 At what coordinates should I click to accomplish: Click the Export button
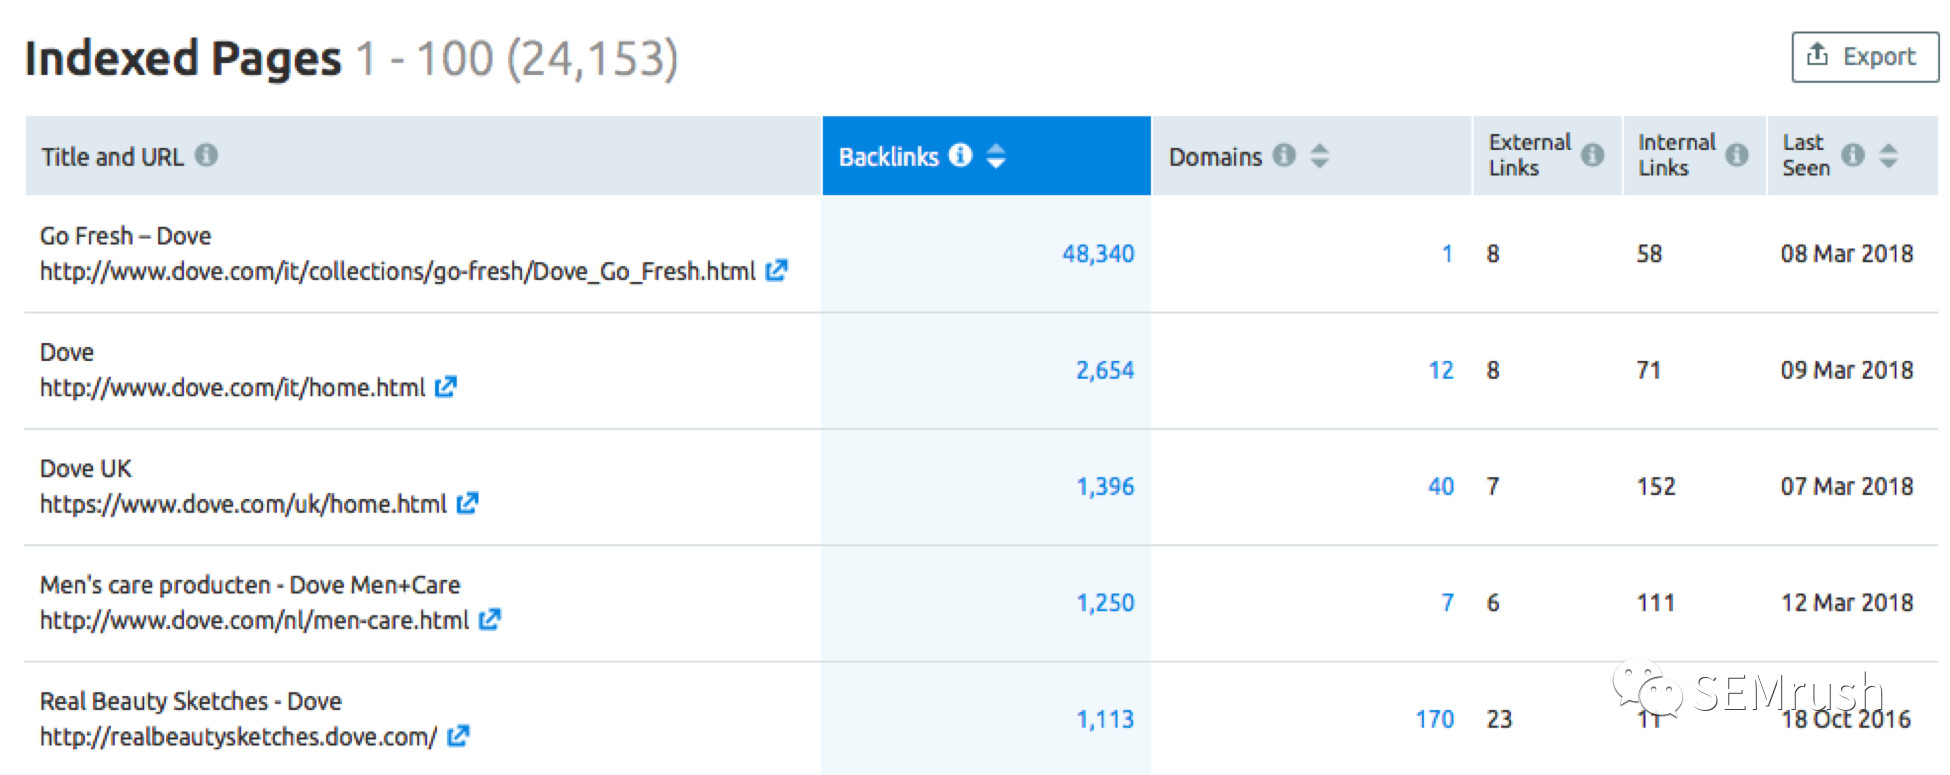pyautogui.click(x=1864, y=57)
